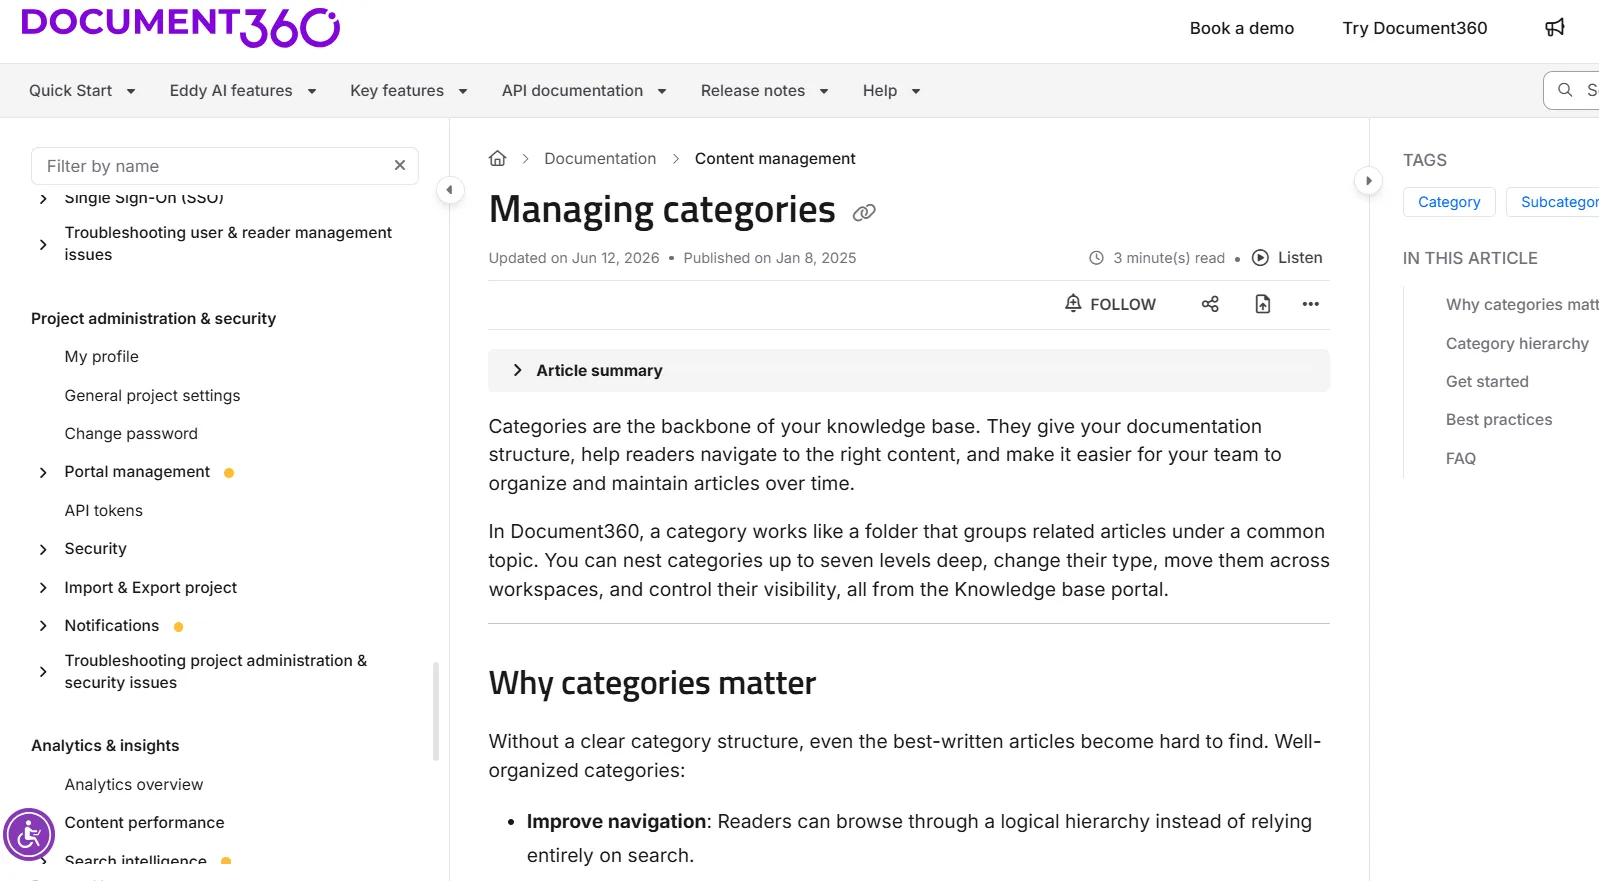Click the Document360 logo

point(180,27)
